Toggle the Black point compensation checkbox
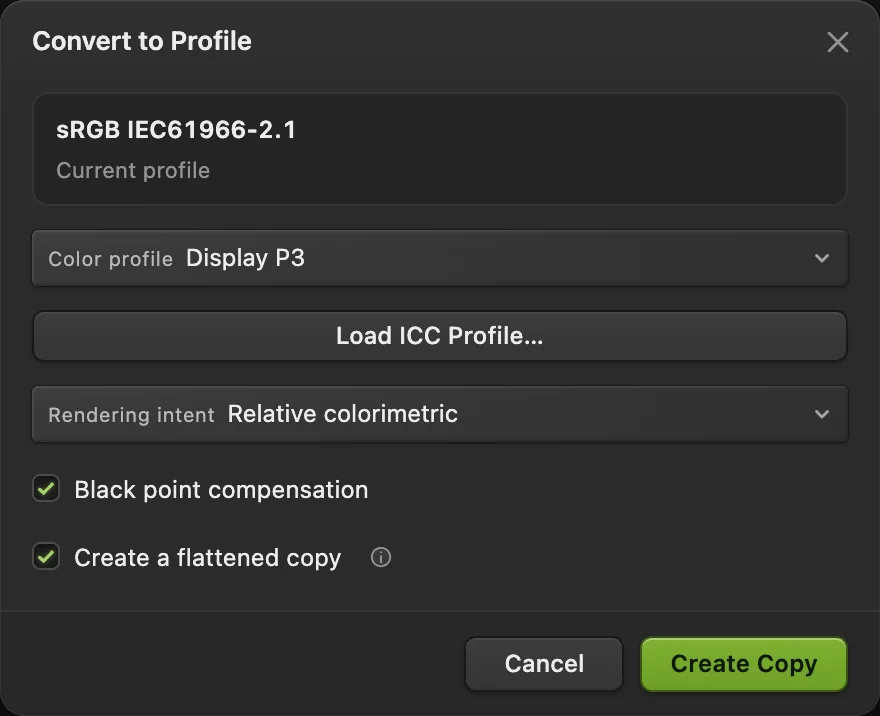 [x=46, y=489]
